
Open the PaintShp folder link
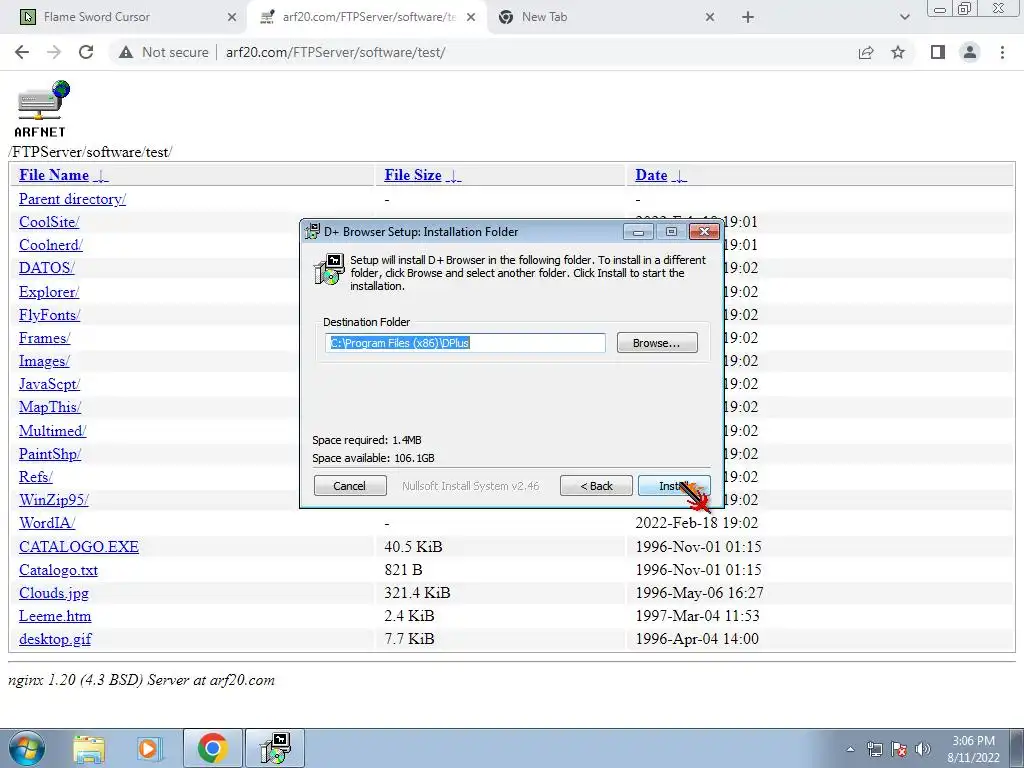point(50,454)
